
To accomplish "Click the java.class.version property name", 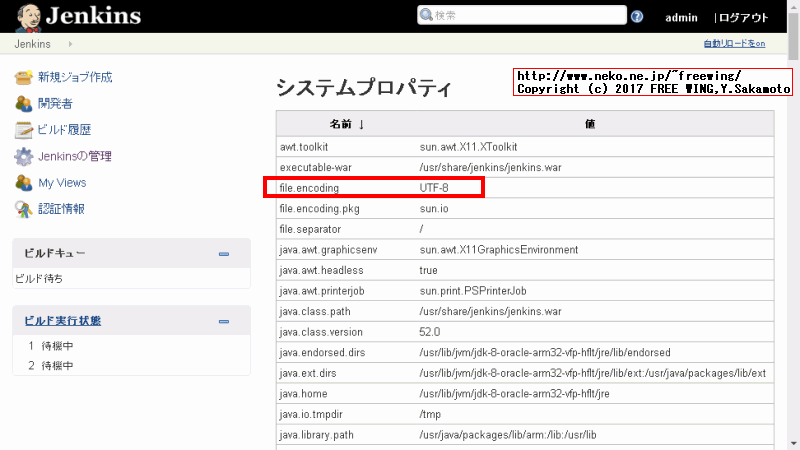I will [x=321, y=332].
